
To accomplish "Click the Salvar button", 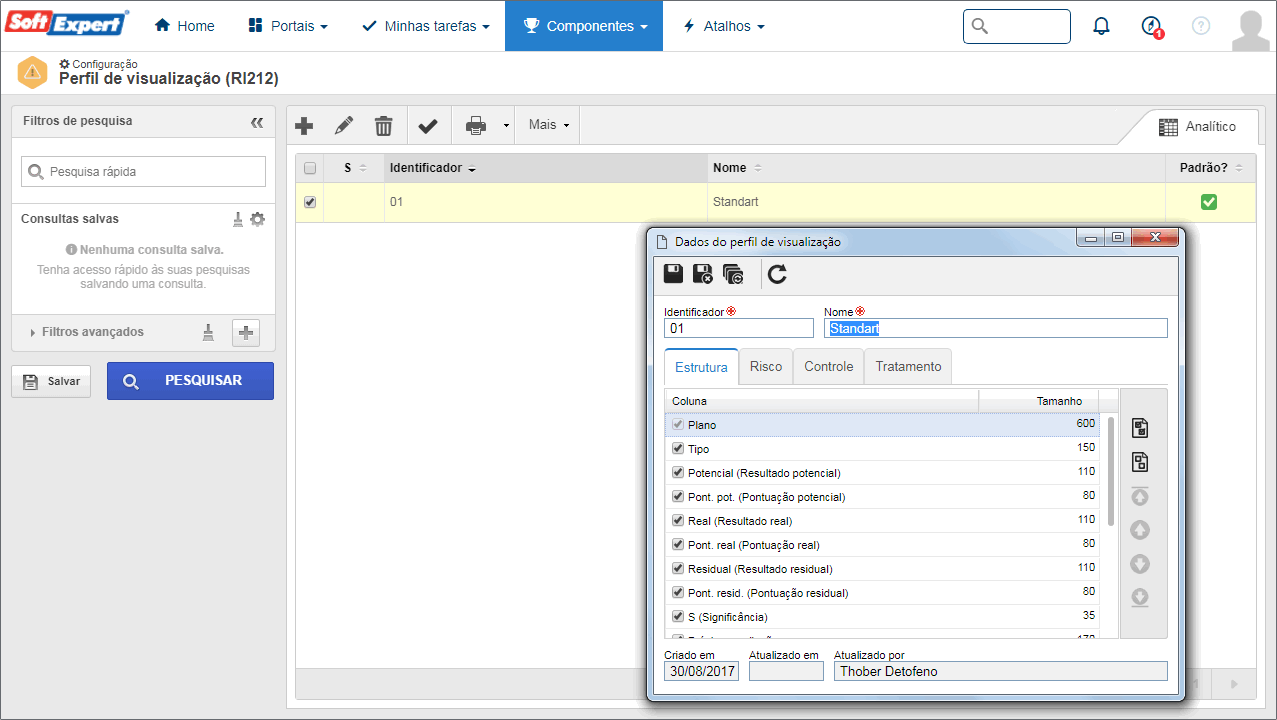I will (x=51, y=381).
